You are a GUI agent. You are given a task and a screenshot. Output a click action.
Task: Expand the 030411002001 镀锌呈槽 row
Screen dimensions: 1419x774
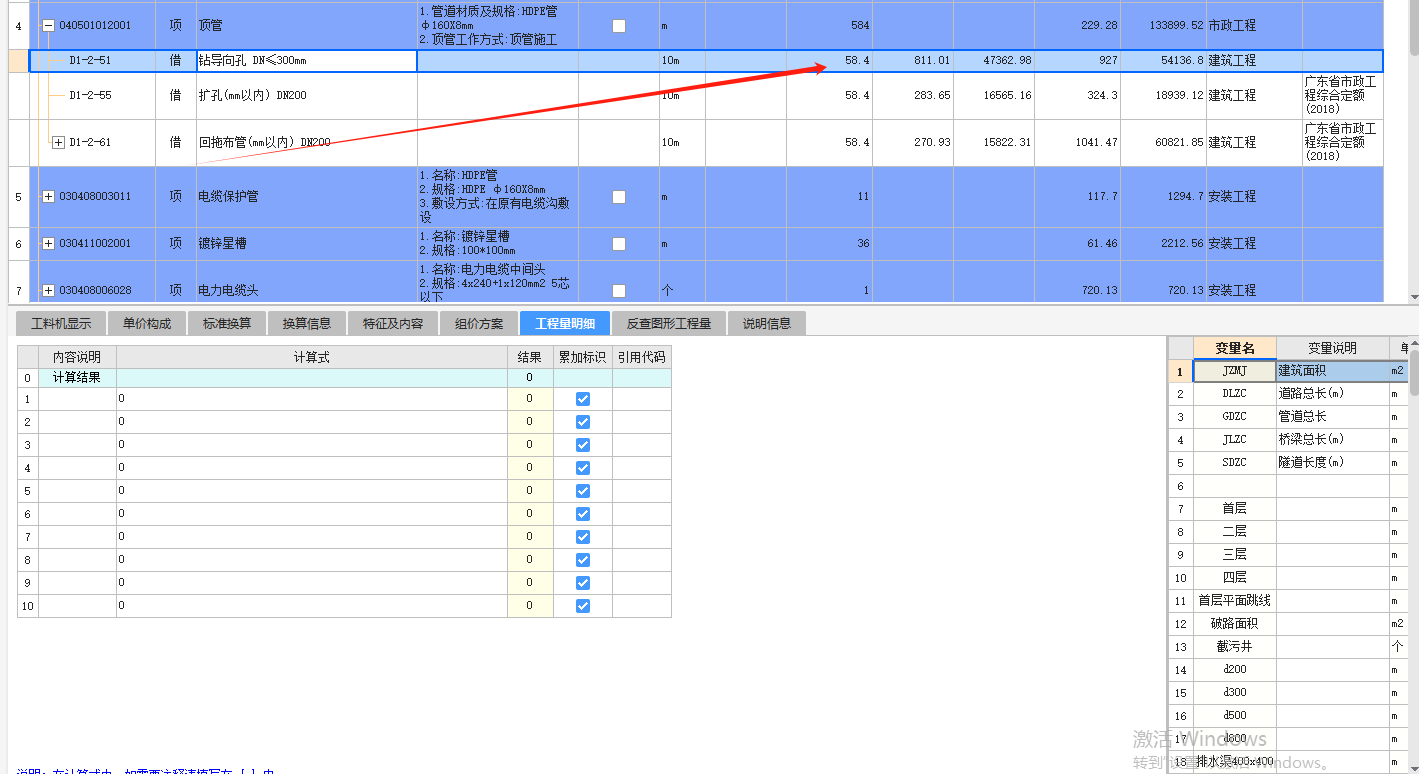tap(48, 244)
